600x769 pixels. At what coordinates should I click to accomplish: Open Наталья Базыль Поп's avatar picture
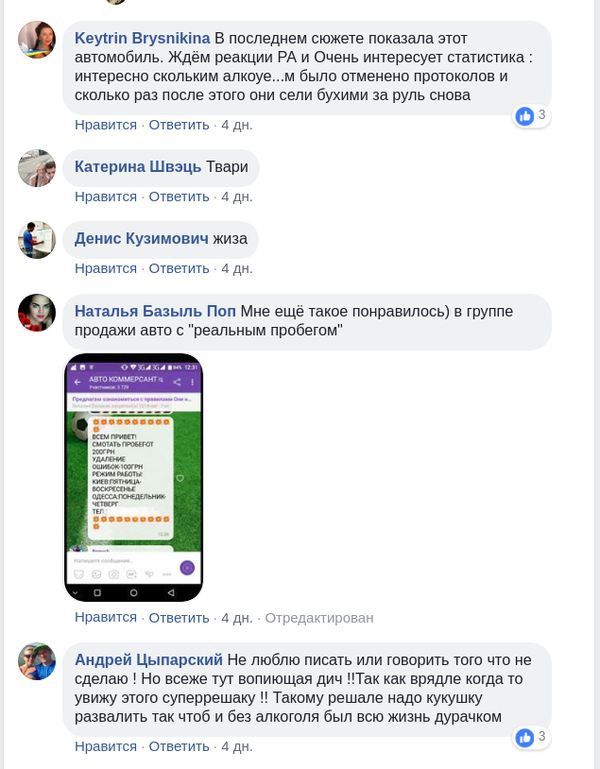(37, 312)
